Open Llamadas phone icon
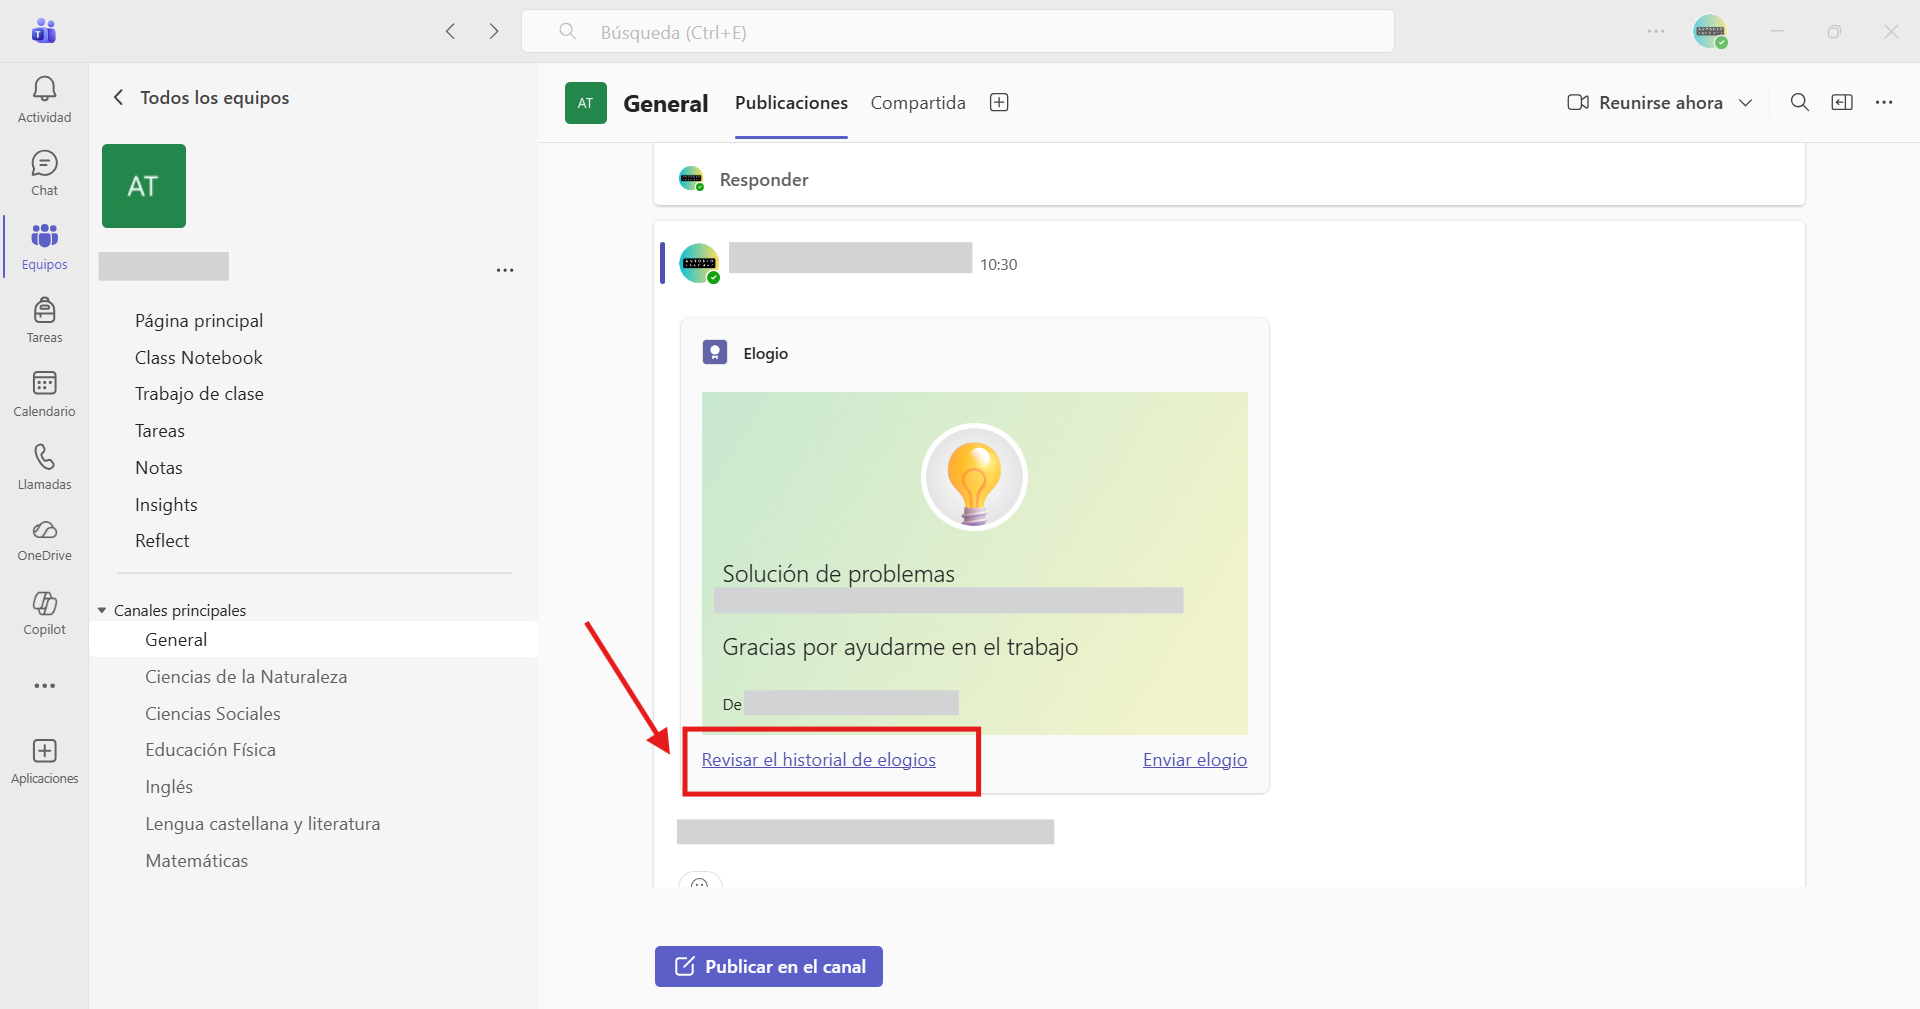The image size is (1920, 1009). (44, 467)
